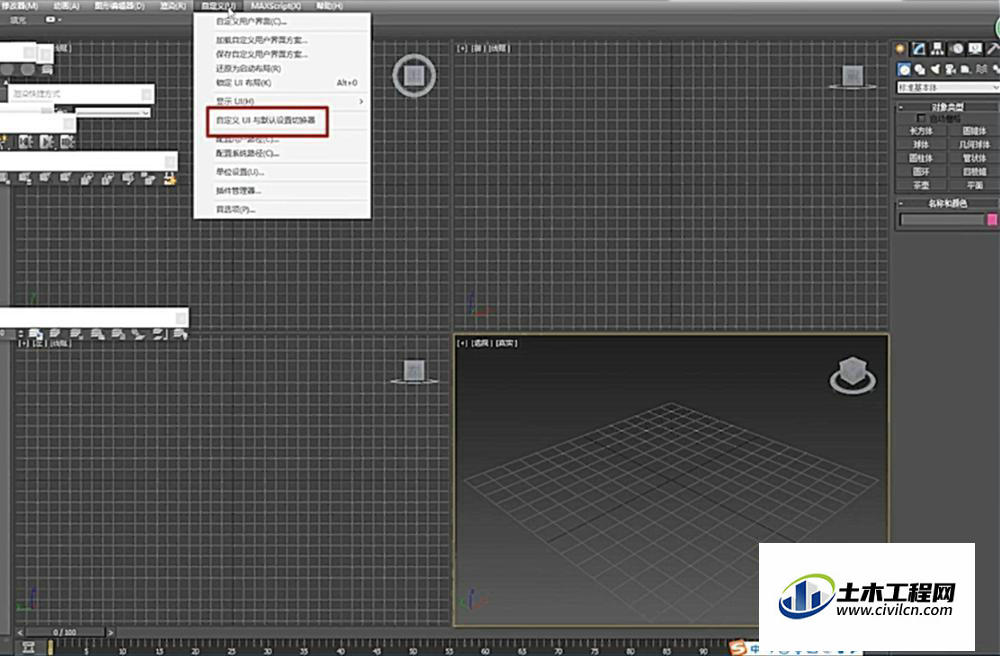This screenshot has height=656, width=1000.
Task: Click the 圆柱体 button
Action: point(921,158)
